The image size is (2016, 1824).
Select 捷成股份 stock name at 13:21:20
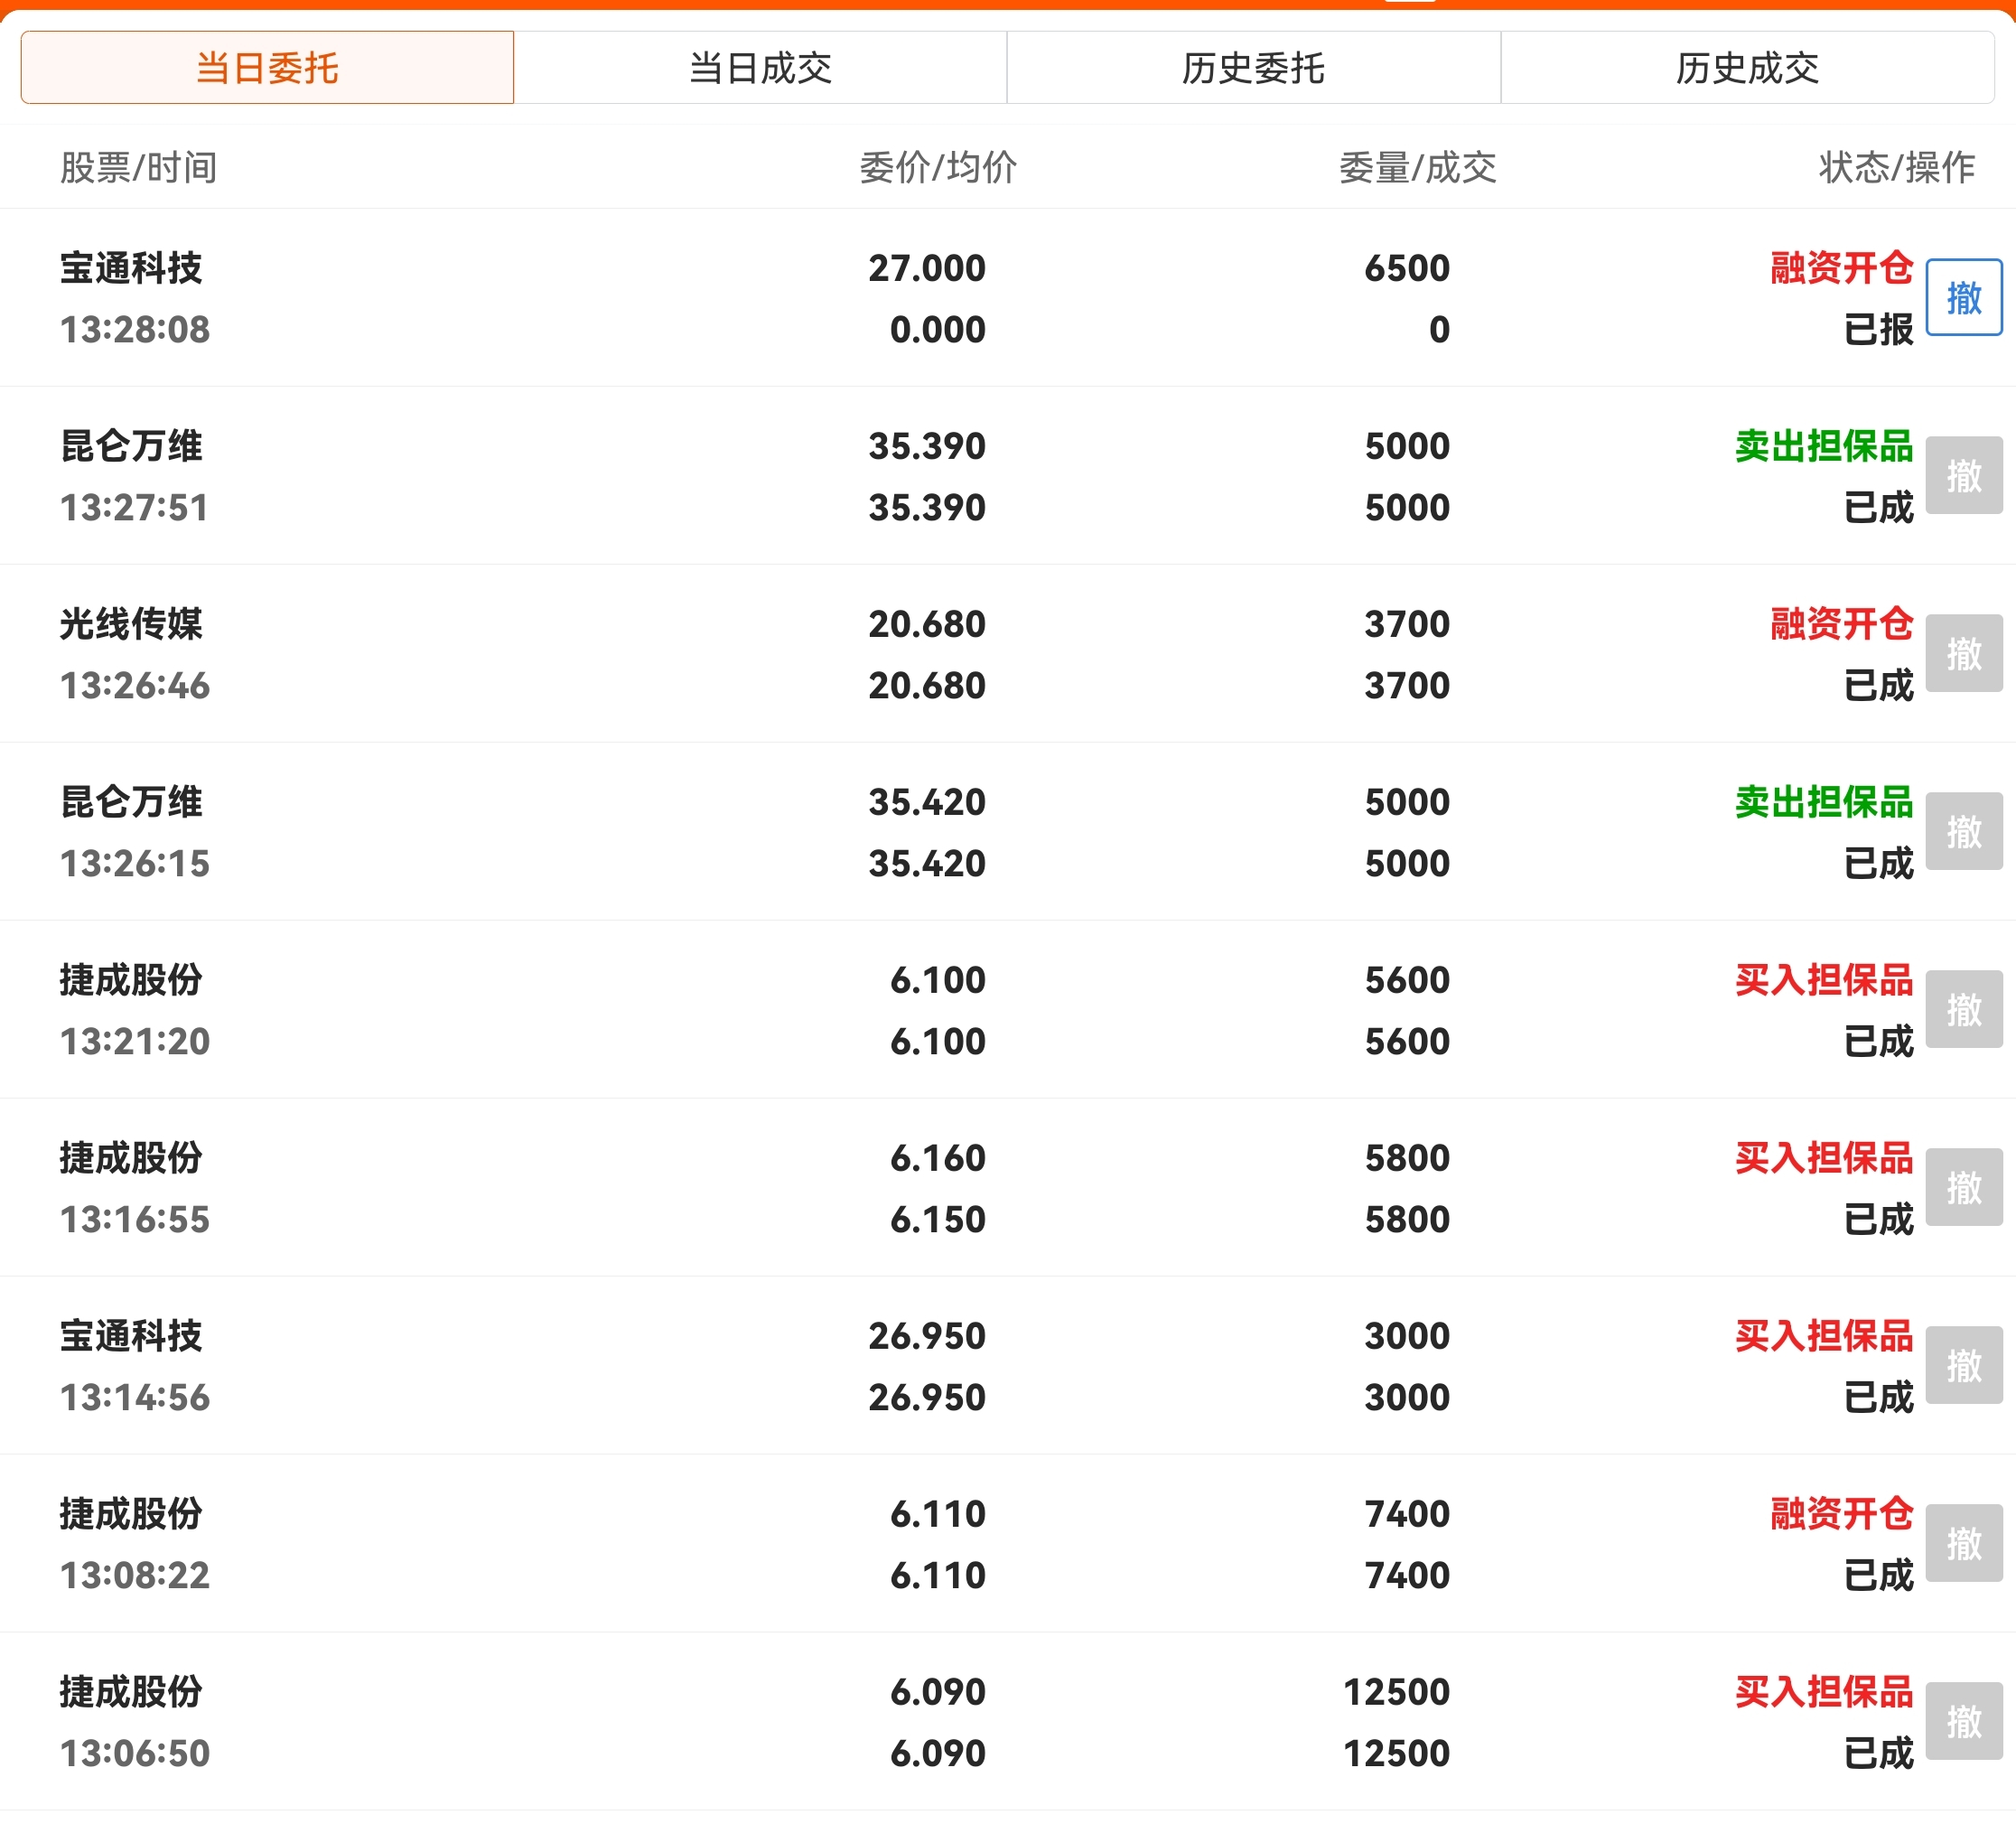(x=131, y=980)
